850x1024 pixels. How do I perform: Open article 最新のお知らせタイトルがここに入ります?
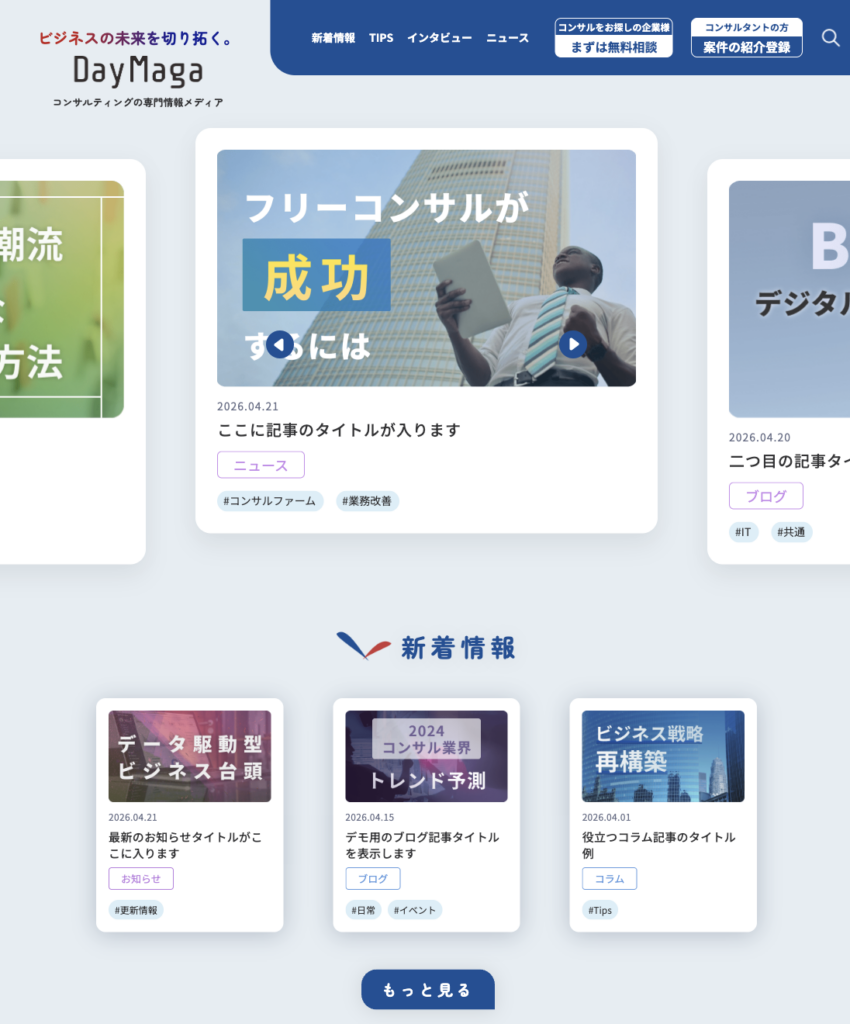pyautogui.click(x=185, y=845)
